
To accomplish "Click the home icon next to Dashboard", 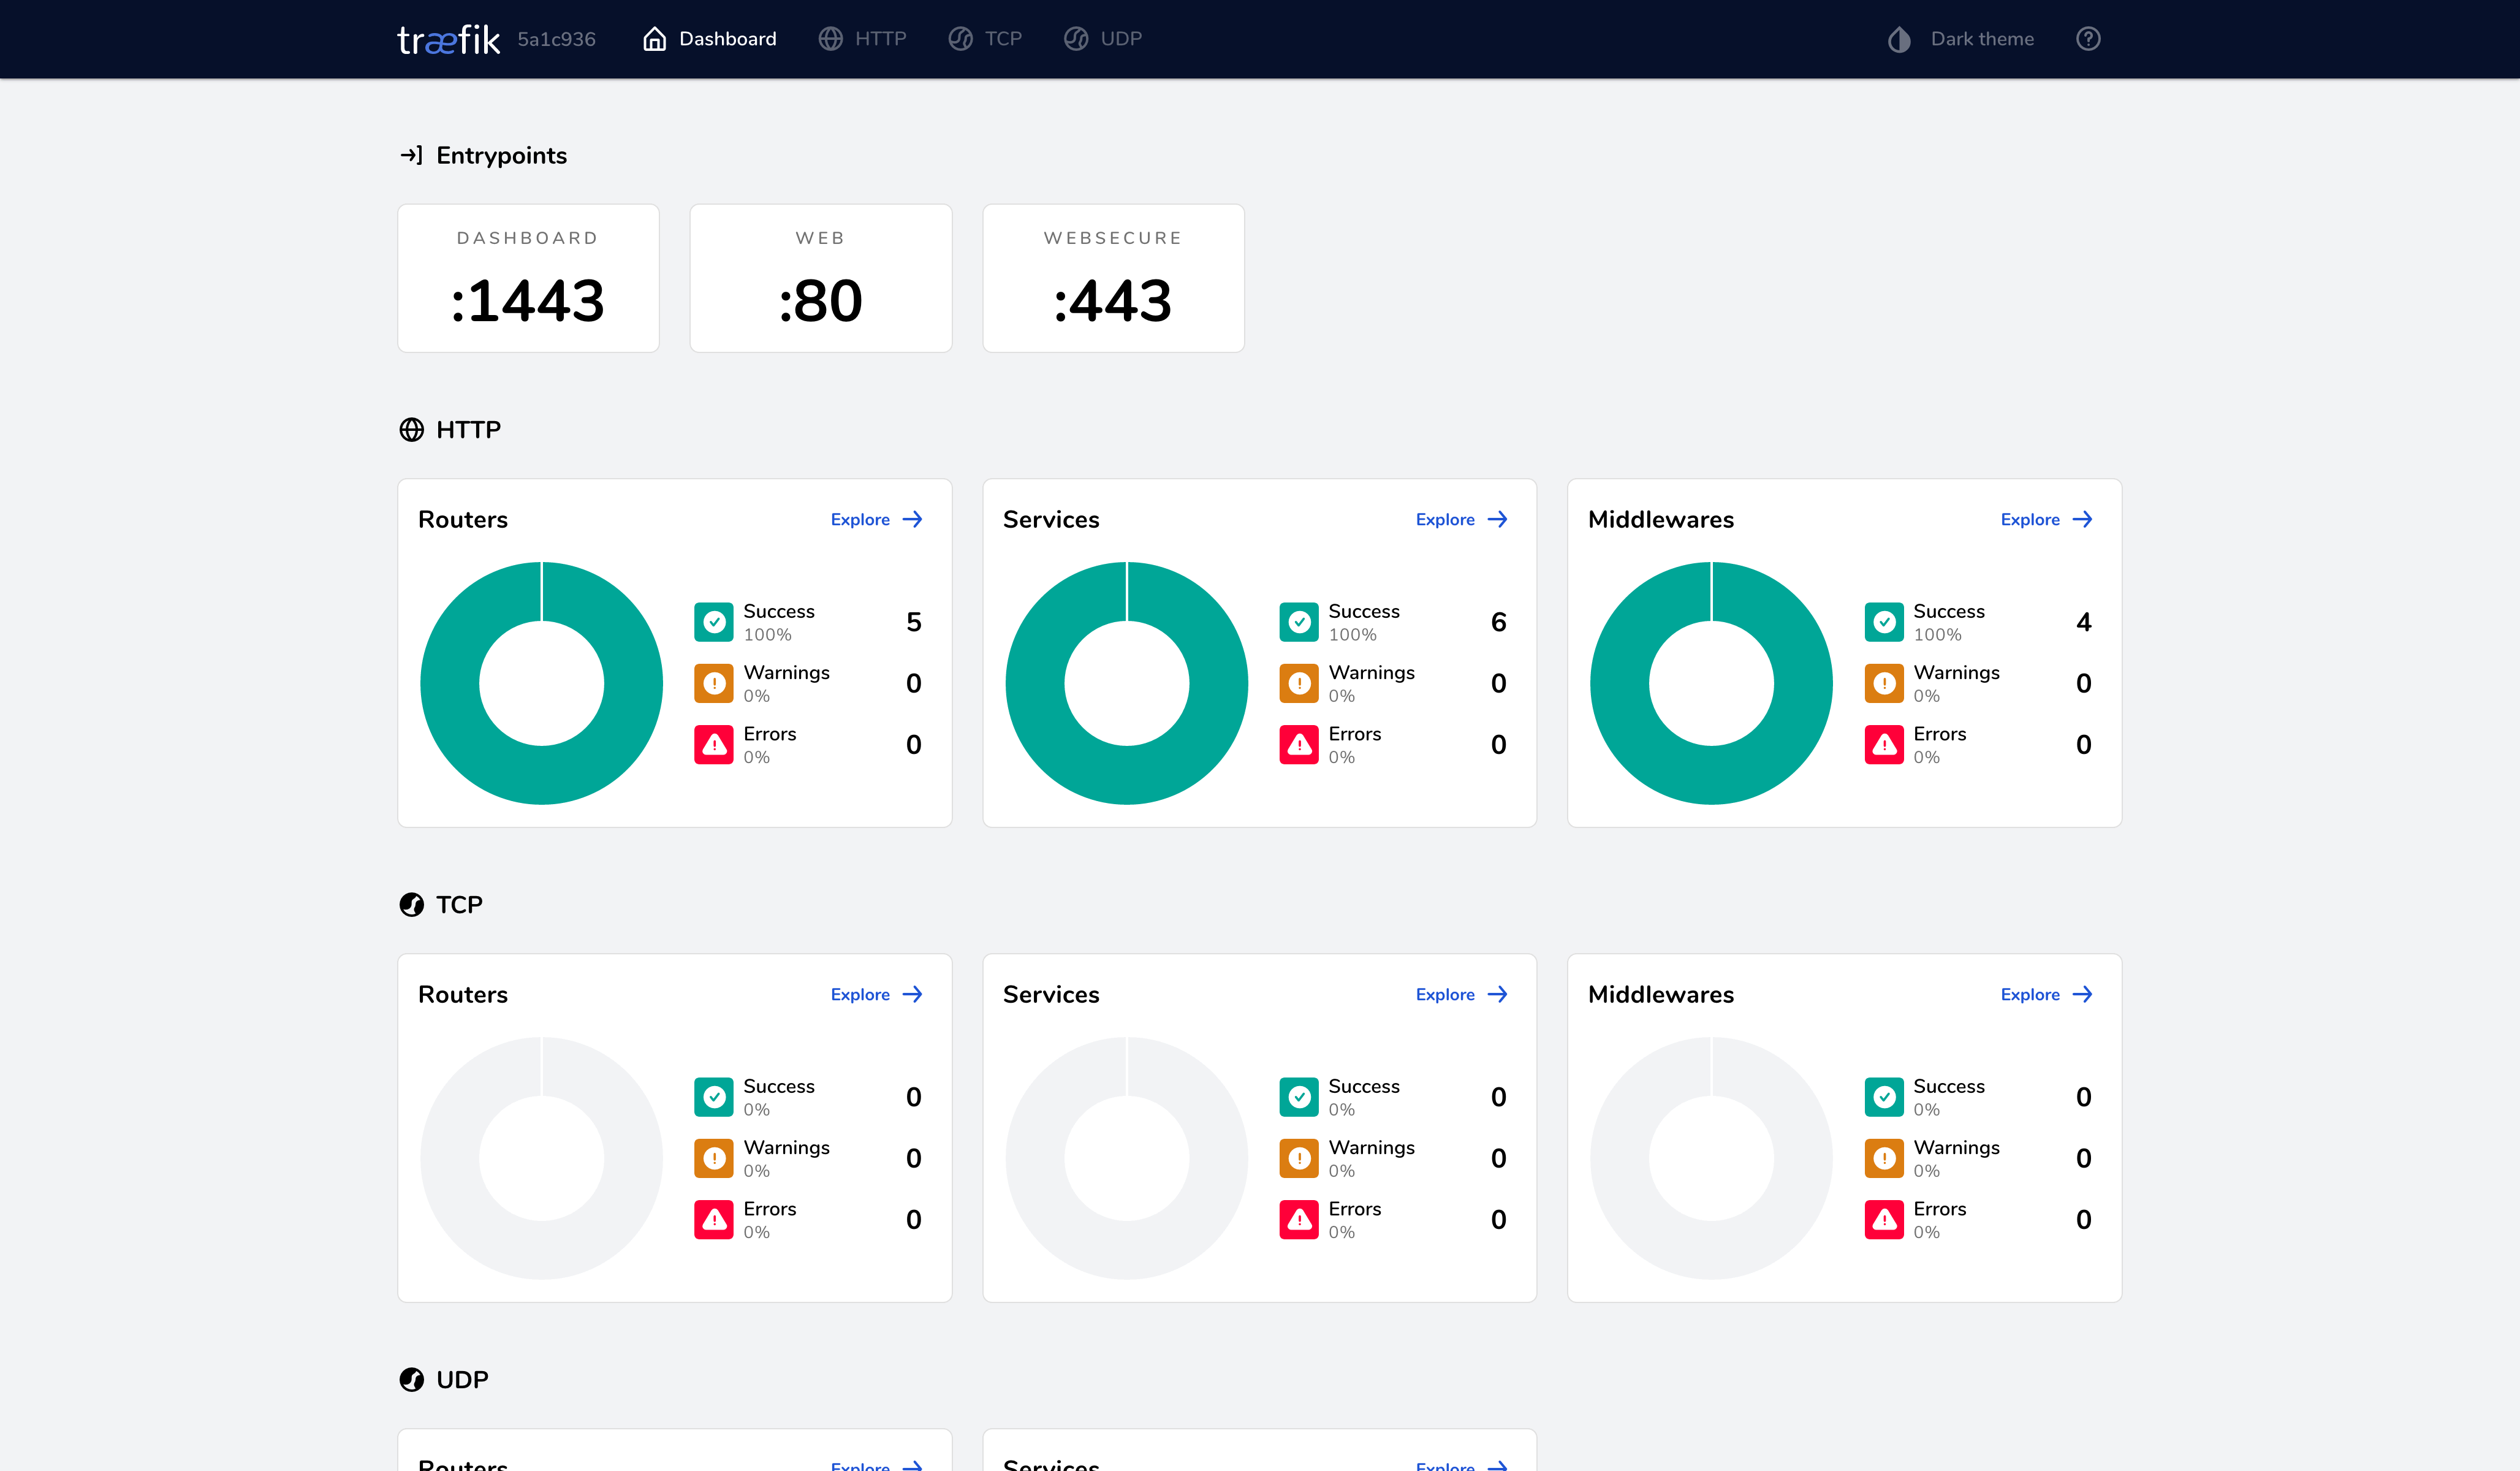I will click(655, 38).
